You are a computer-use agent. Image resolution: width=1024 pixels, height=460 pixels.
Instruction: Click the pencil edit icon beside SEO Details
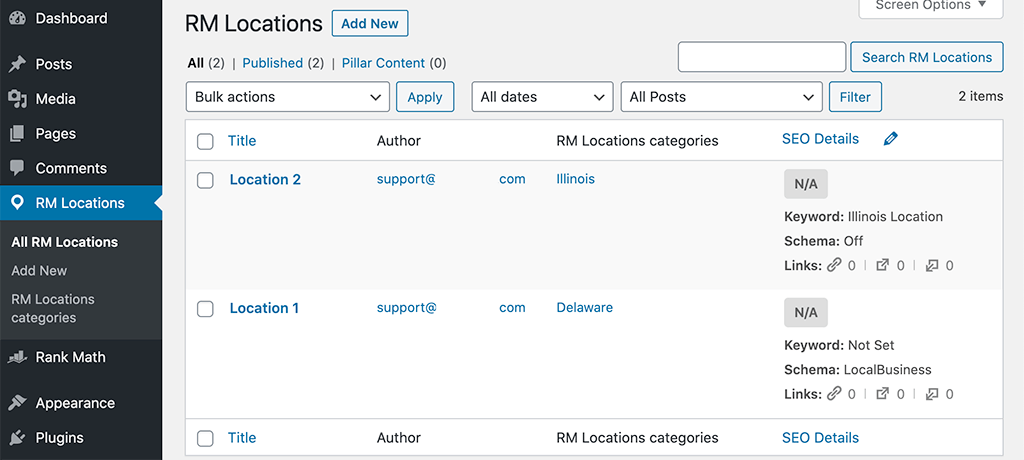click(890, 139)
